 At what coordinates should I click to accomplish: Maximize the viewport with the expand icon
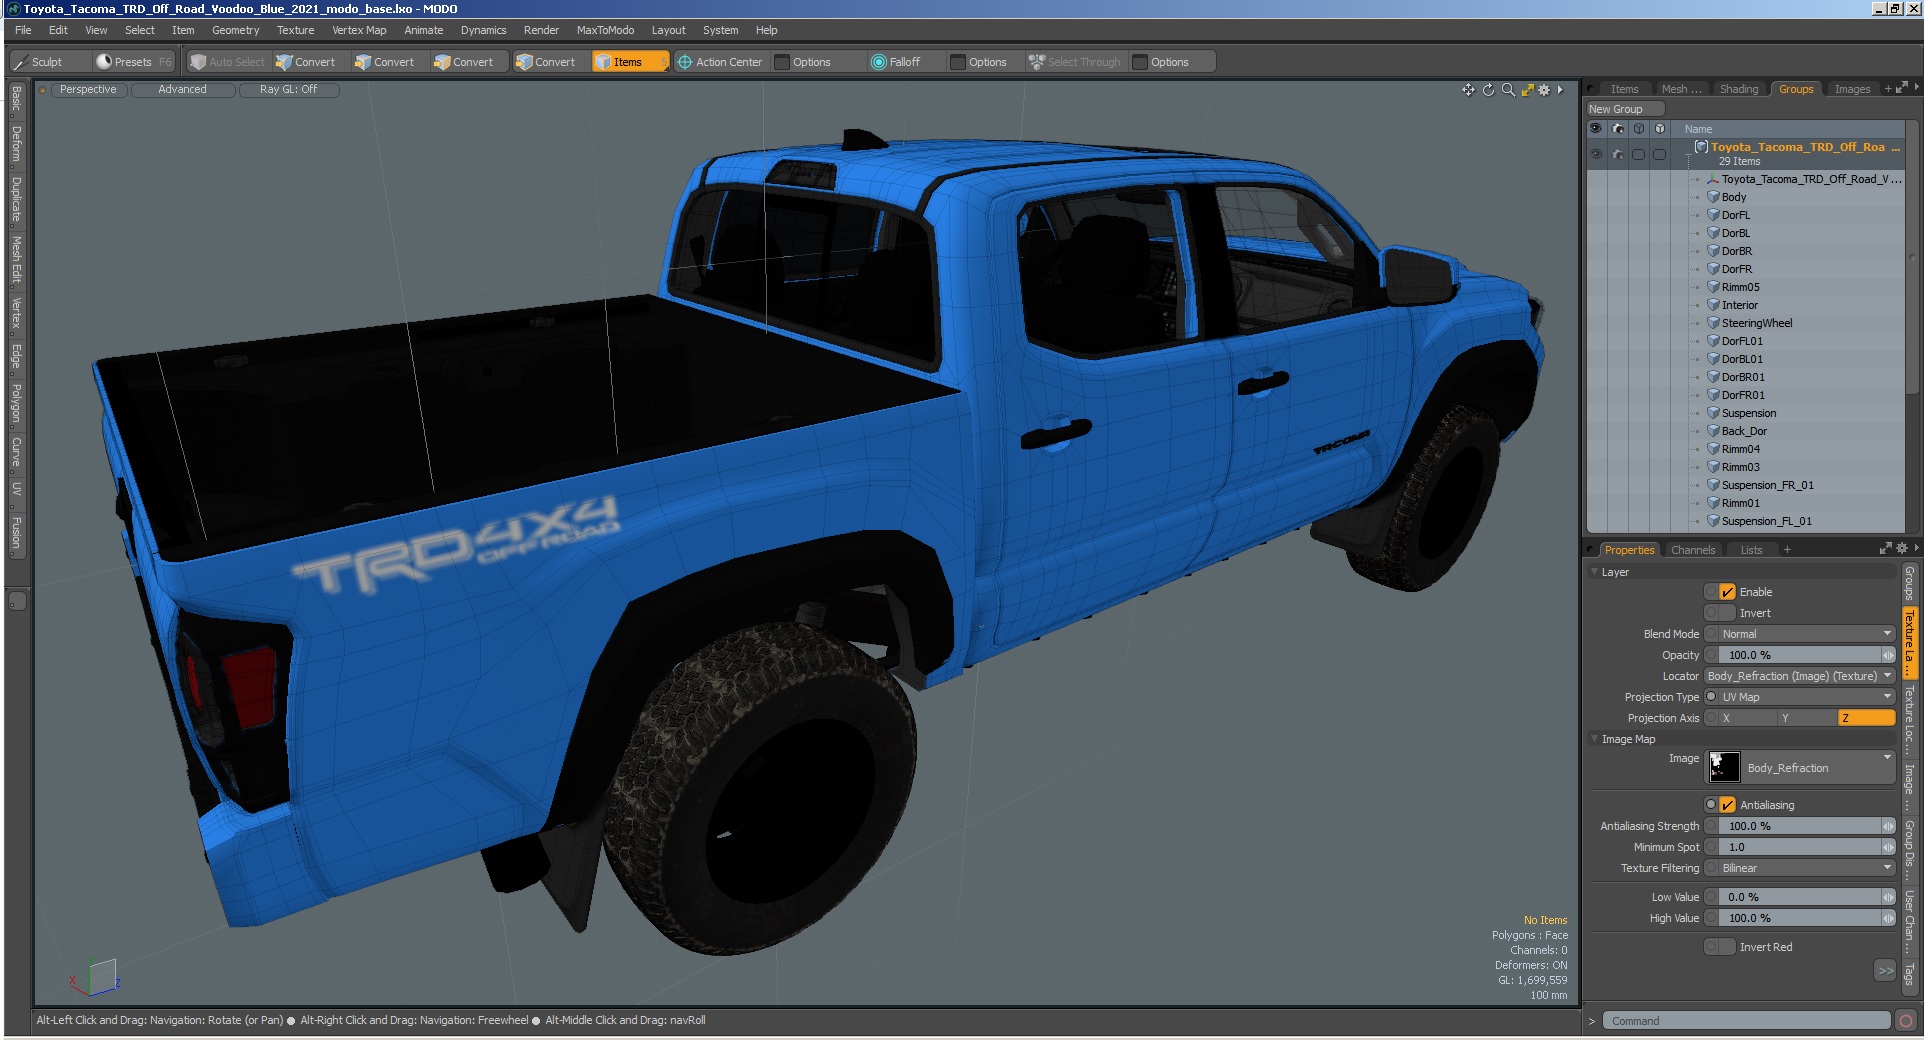point(1527,90)
